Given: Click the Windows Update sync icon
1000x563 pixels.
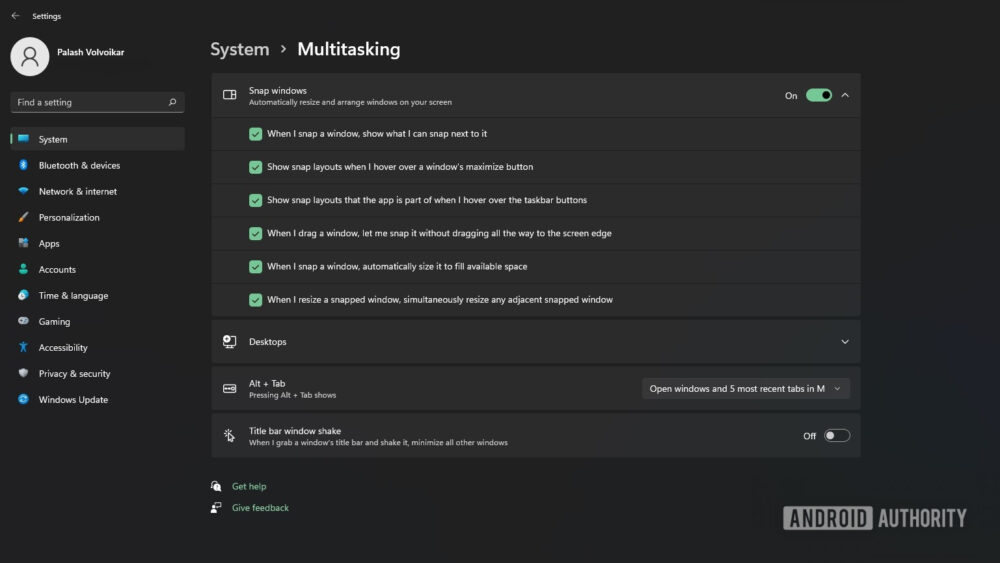Looking at the screenshot, I should click(23, 399).
